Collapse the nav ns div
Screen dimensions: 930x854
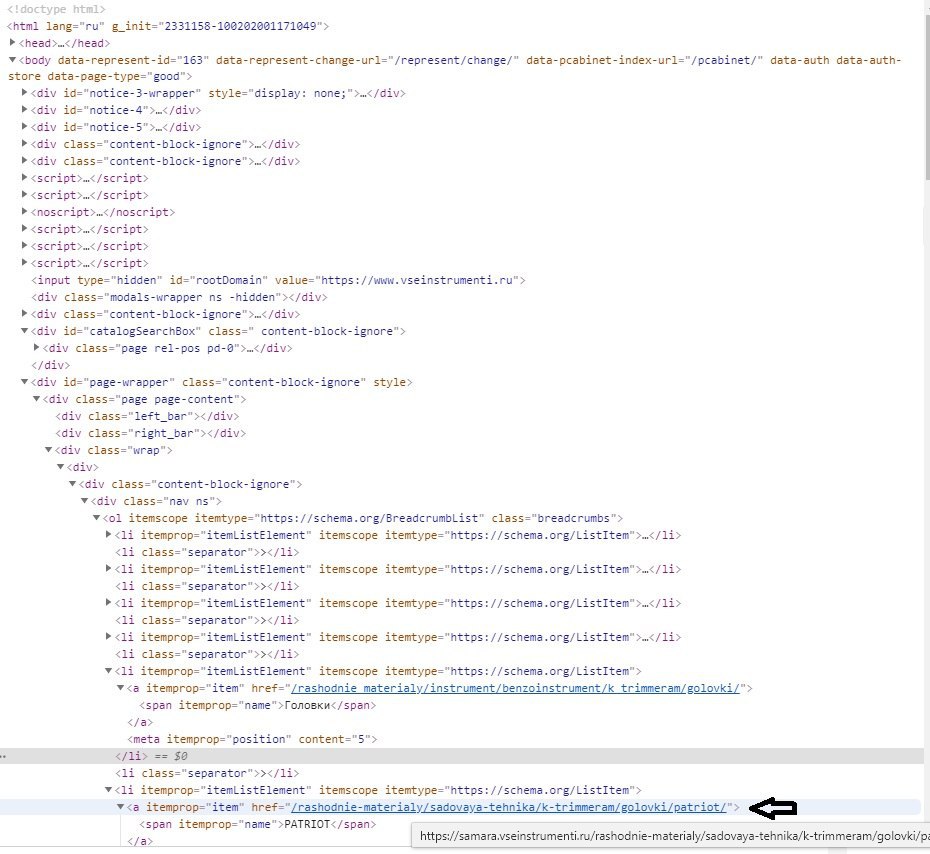(84, 501)
